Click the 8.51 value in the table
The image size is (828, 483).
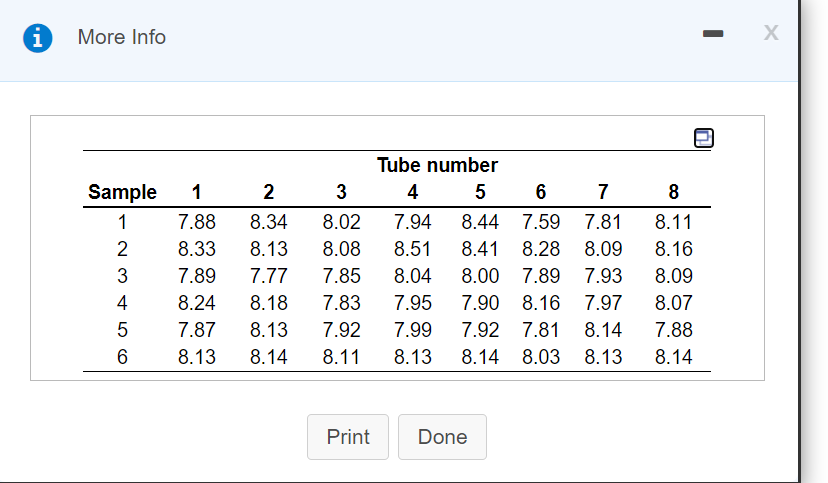(413, 249)
